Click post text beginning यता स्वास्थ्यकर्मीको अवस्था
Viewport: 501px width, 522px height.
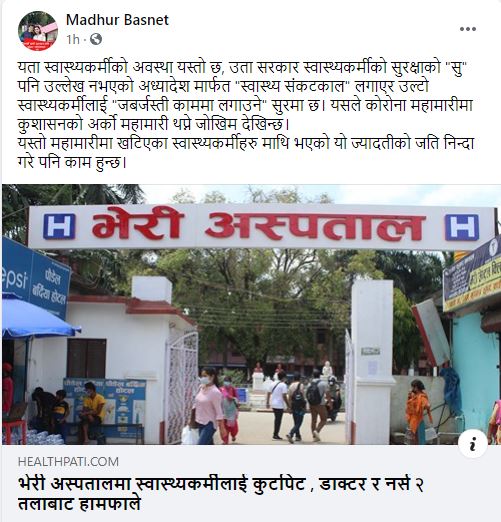click(246, 96)
